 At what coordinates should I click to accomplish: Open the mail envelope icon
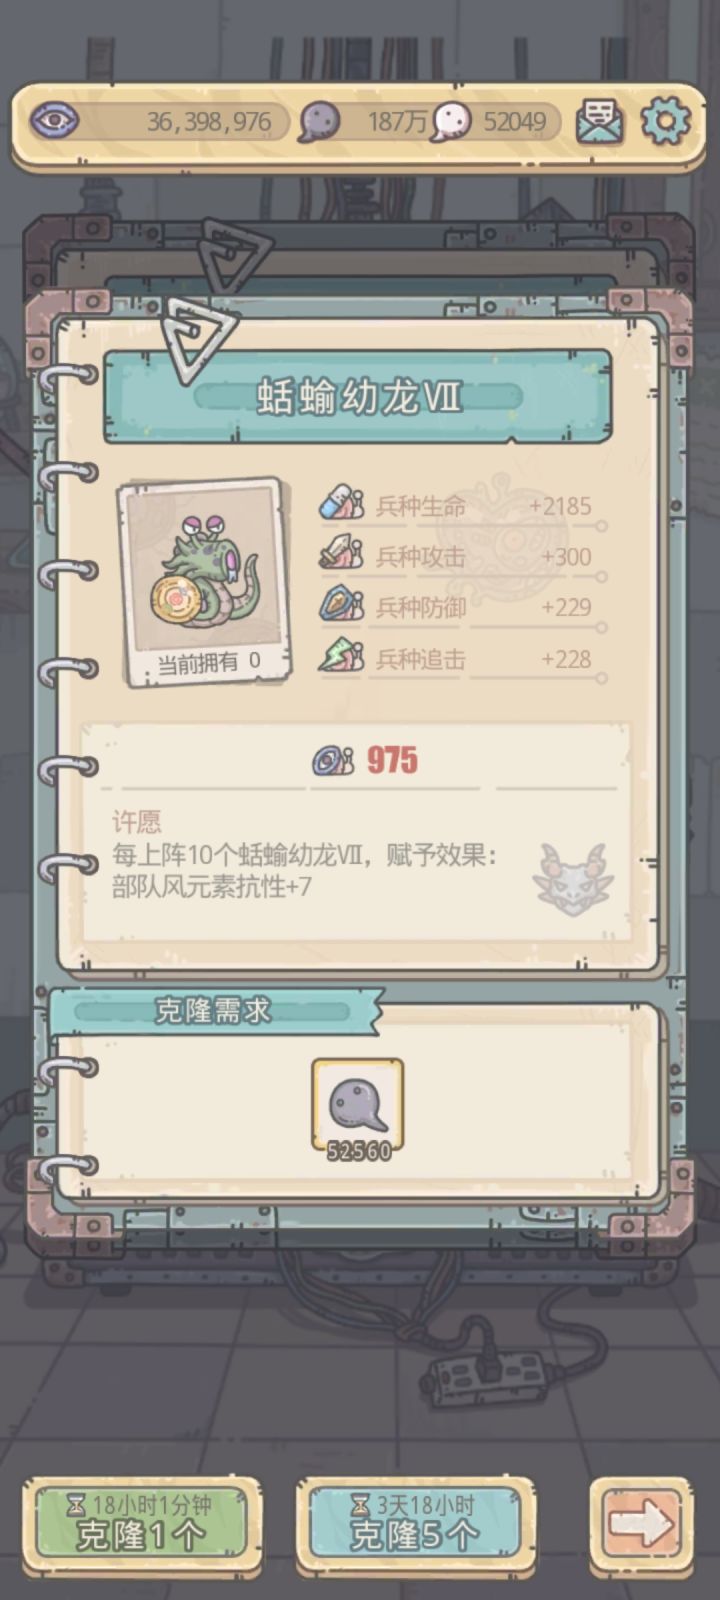pos(600,122)
